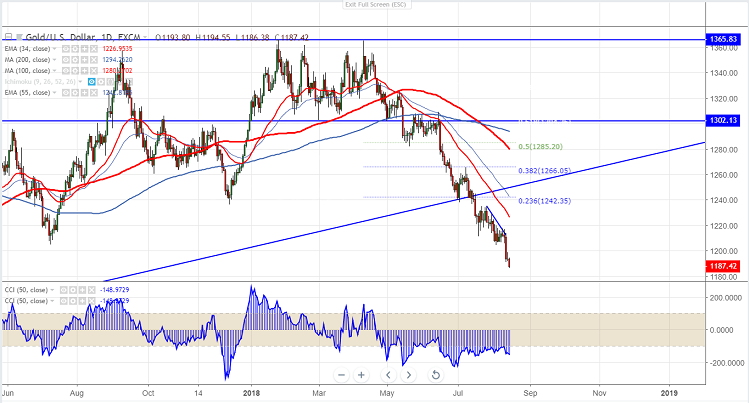Open settings gear of upper CCI (50, close)
Image resolution: width=749 pixels, height=403 pixels.
[73, 290]
